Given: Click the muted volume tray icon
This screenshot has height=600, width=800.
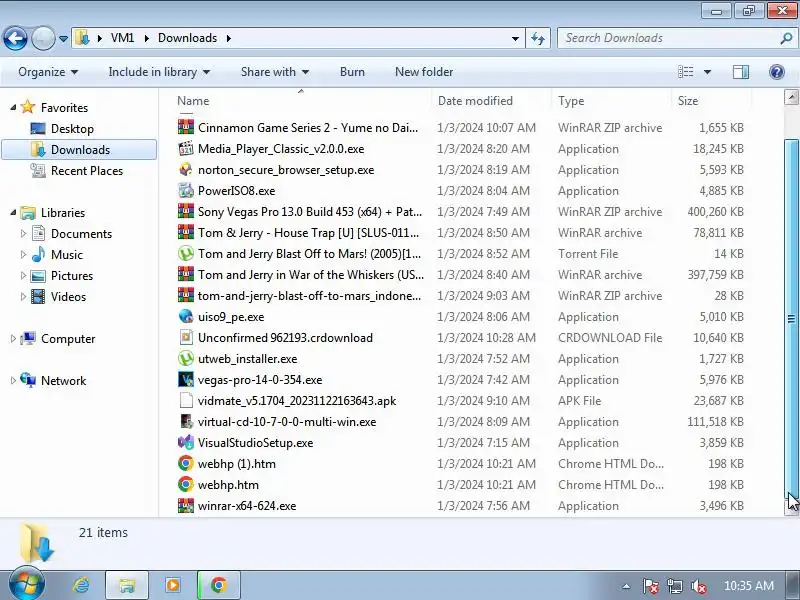Looking at the screenshot, I should [698, 586].
